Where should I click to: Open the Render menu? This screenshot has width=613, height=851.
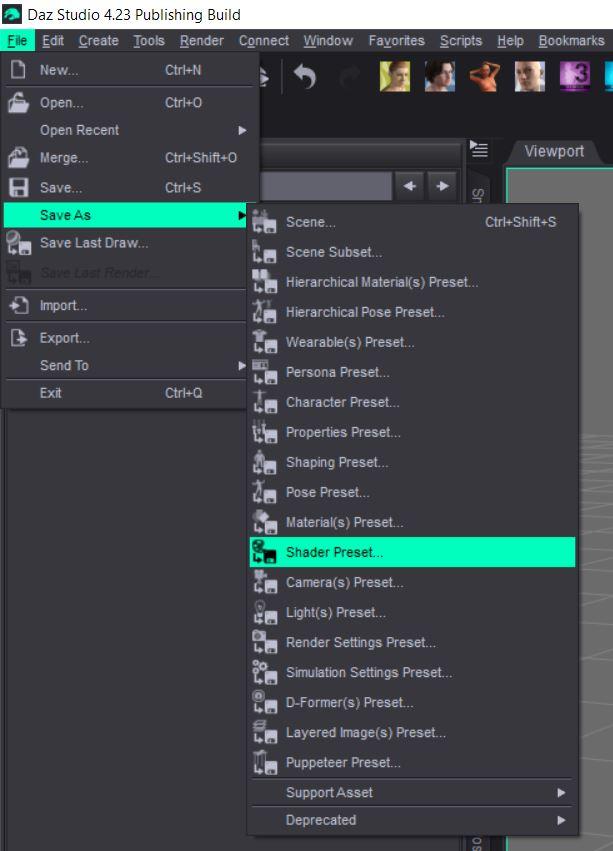coord(201,41)
